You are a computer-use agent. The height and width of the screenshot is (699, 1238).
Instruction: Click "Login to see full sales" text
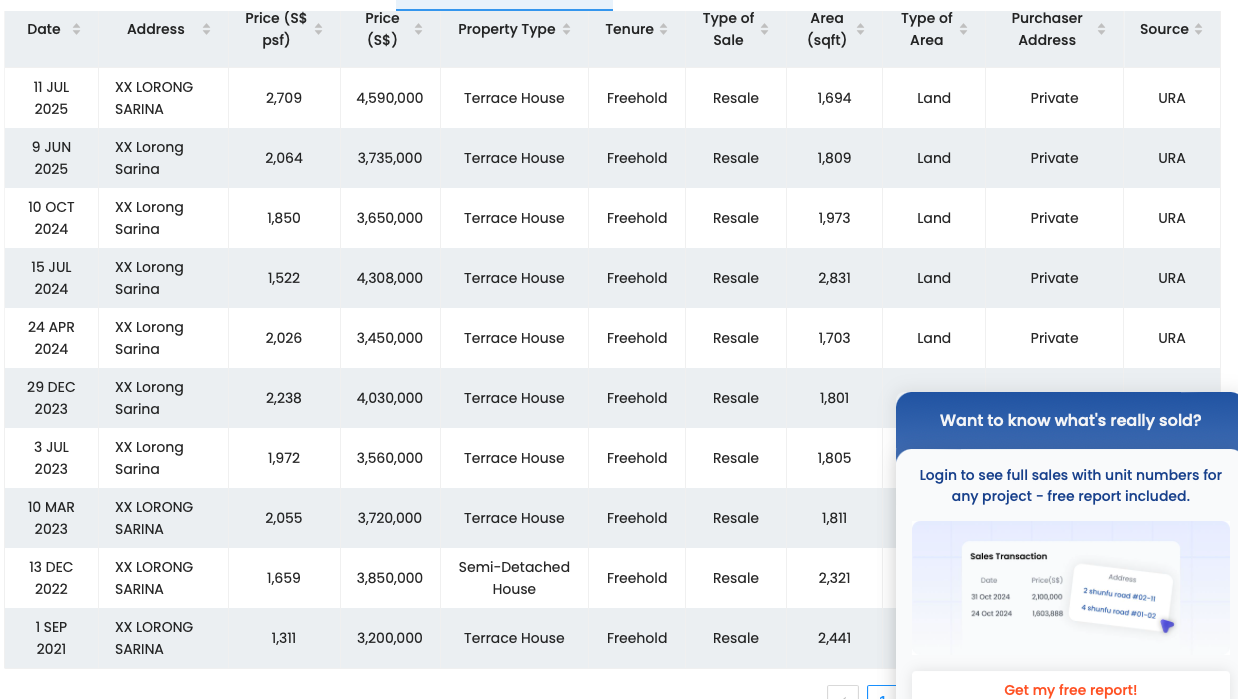click(x=1070, y=485)
